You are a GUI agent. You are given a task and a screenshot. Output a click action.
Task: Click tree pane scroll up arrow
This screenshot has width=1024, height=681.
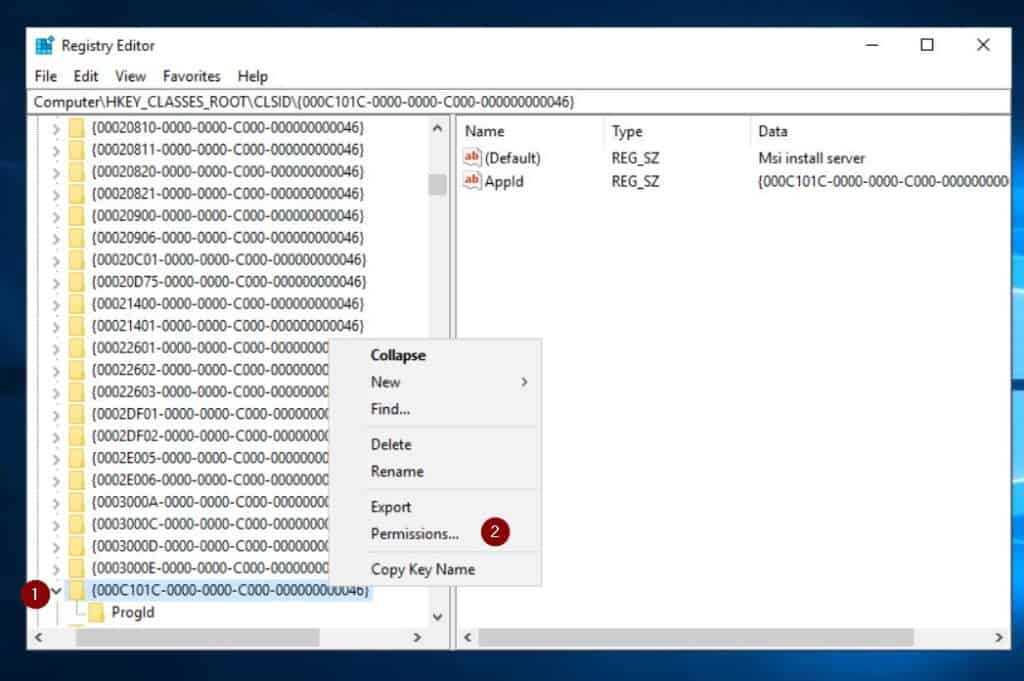(x=438, y=129)
